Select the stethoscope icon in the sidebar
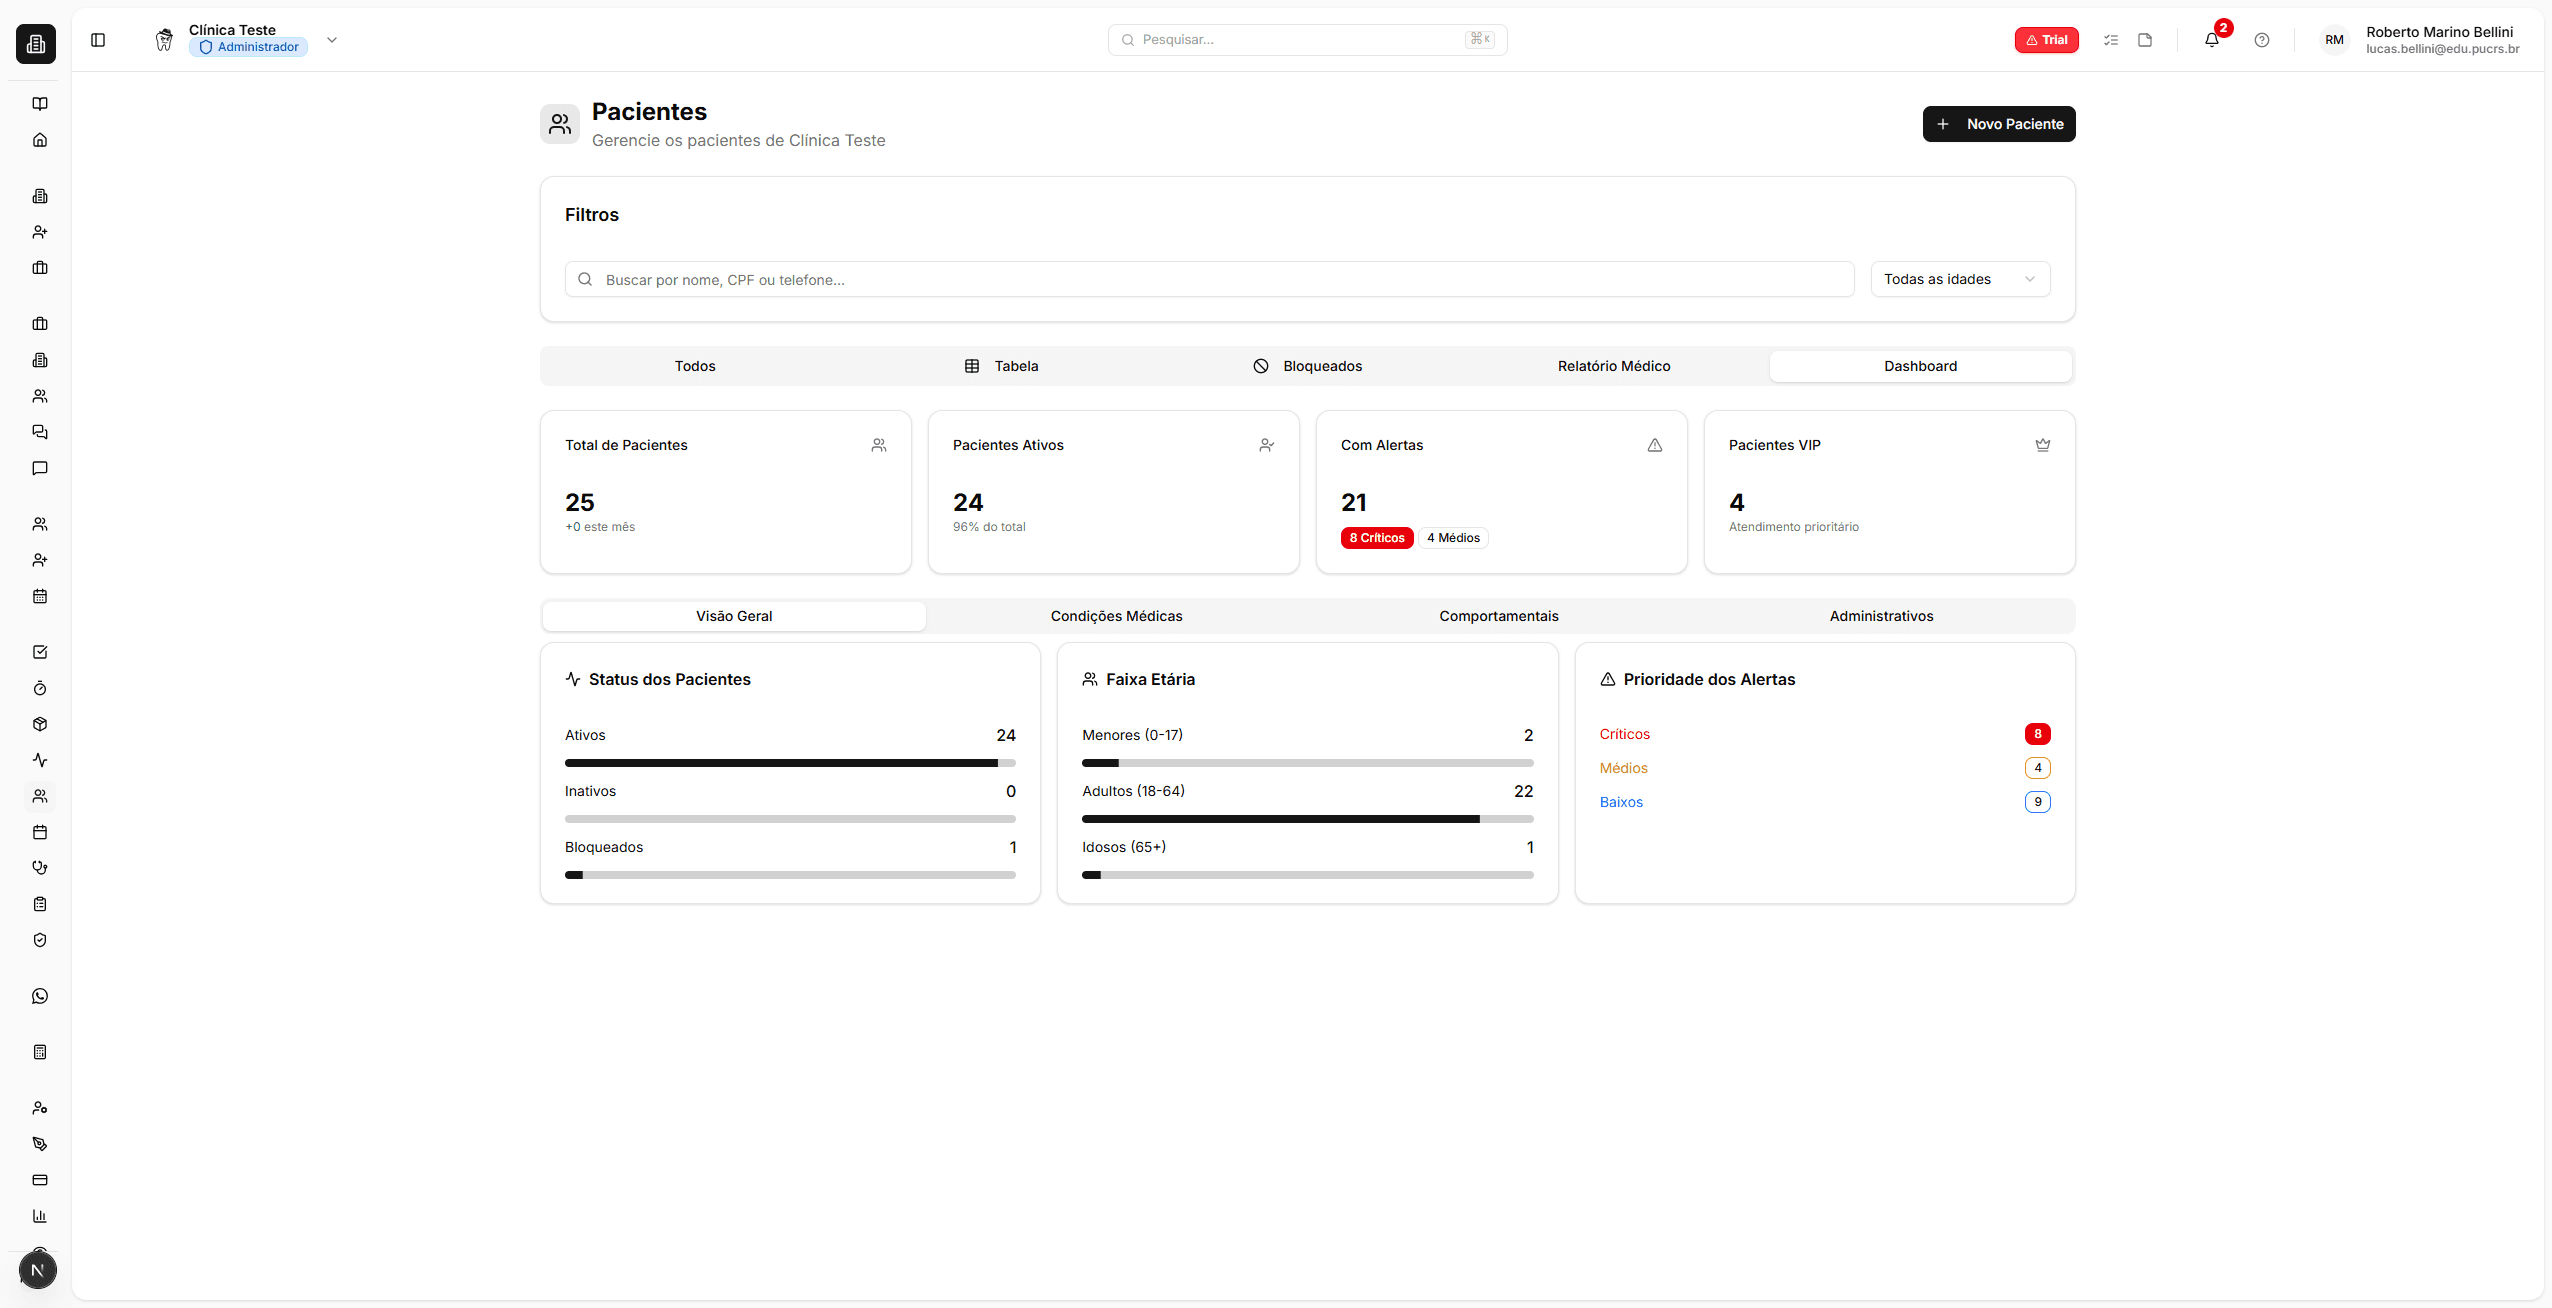Screen dimensions: 2552x1308 (40, 867)
